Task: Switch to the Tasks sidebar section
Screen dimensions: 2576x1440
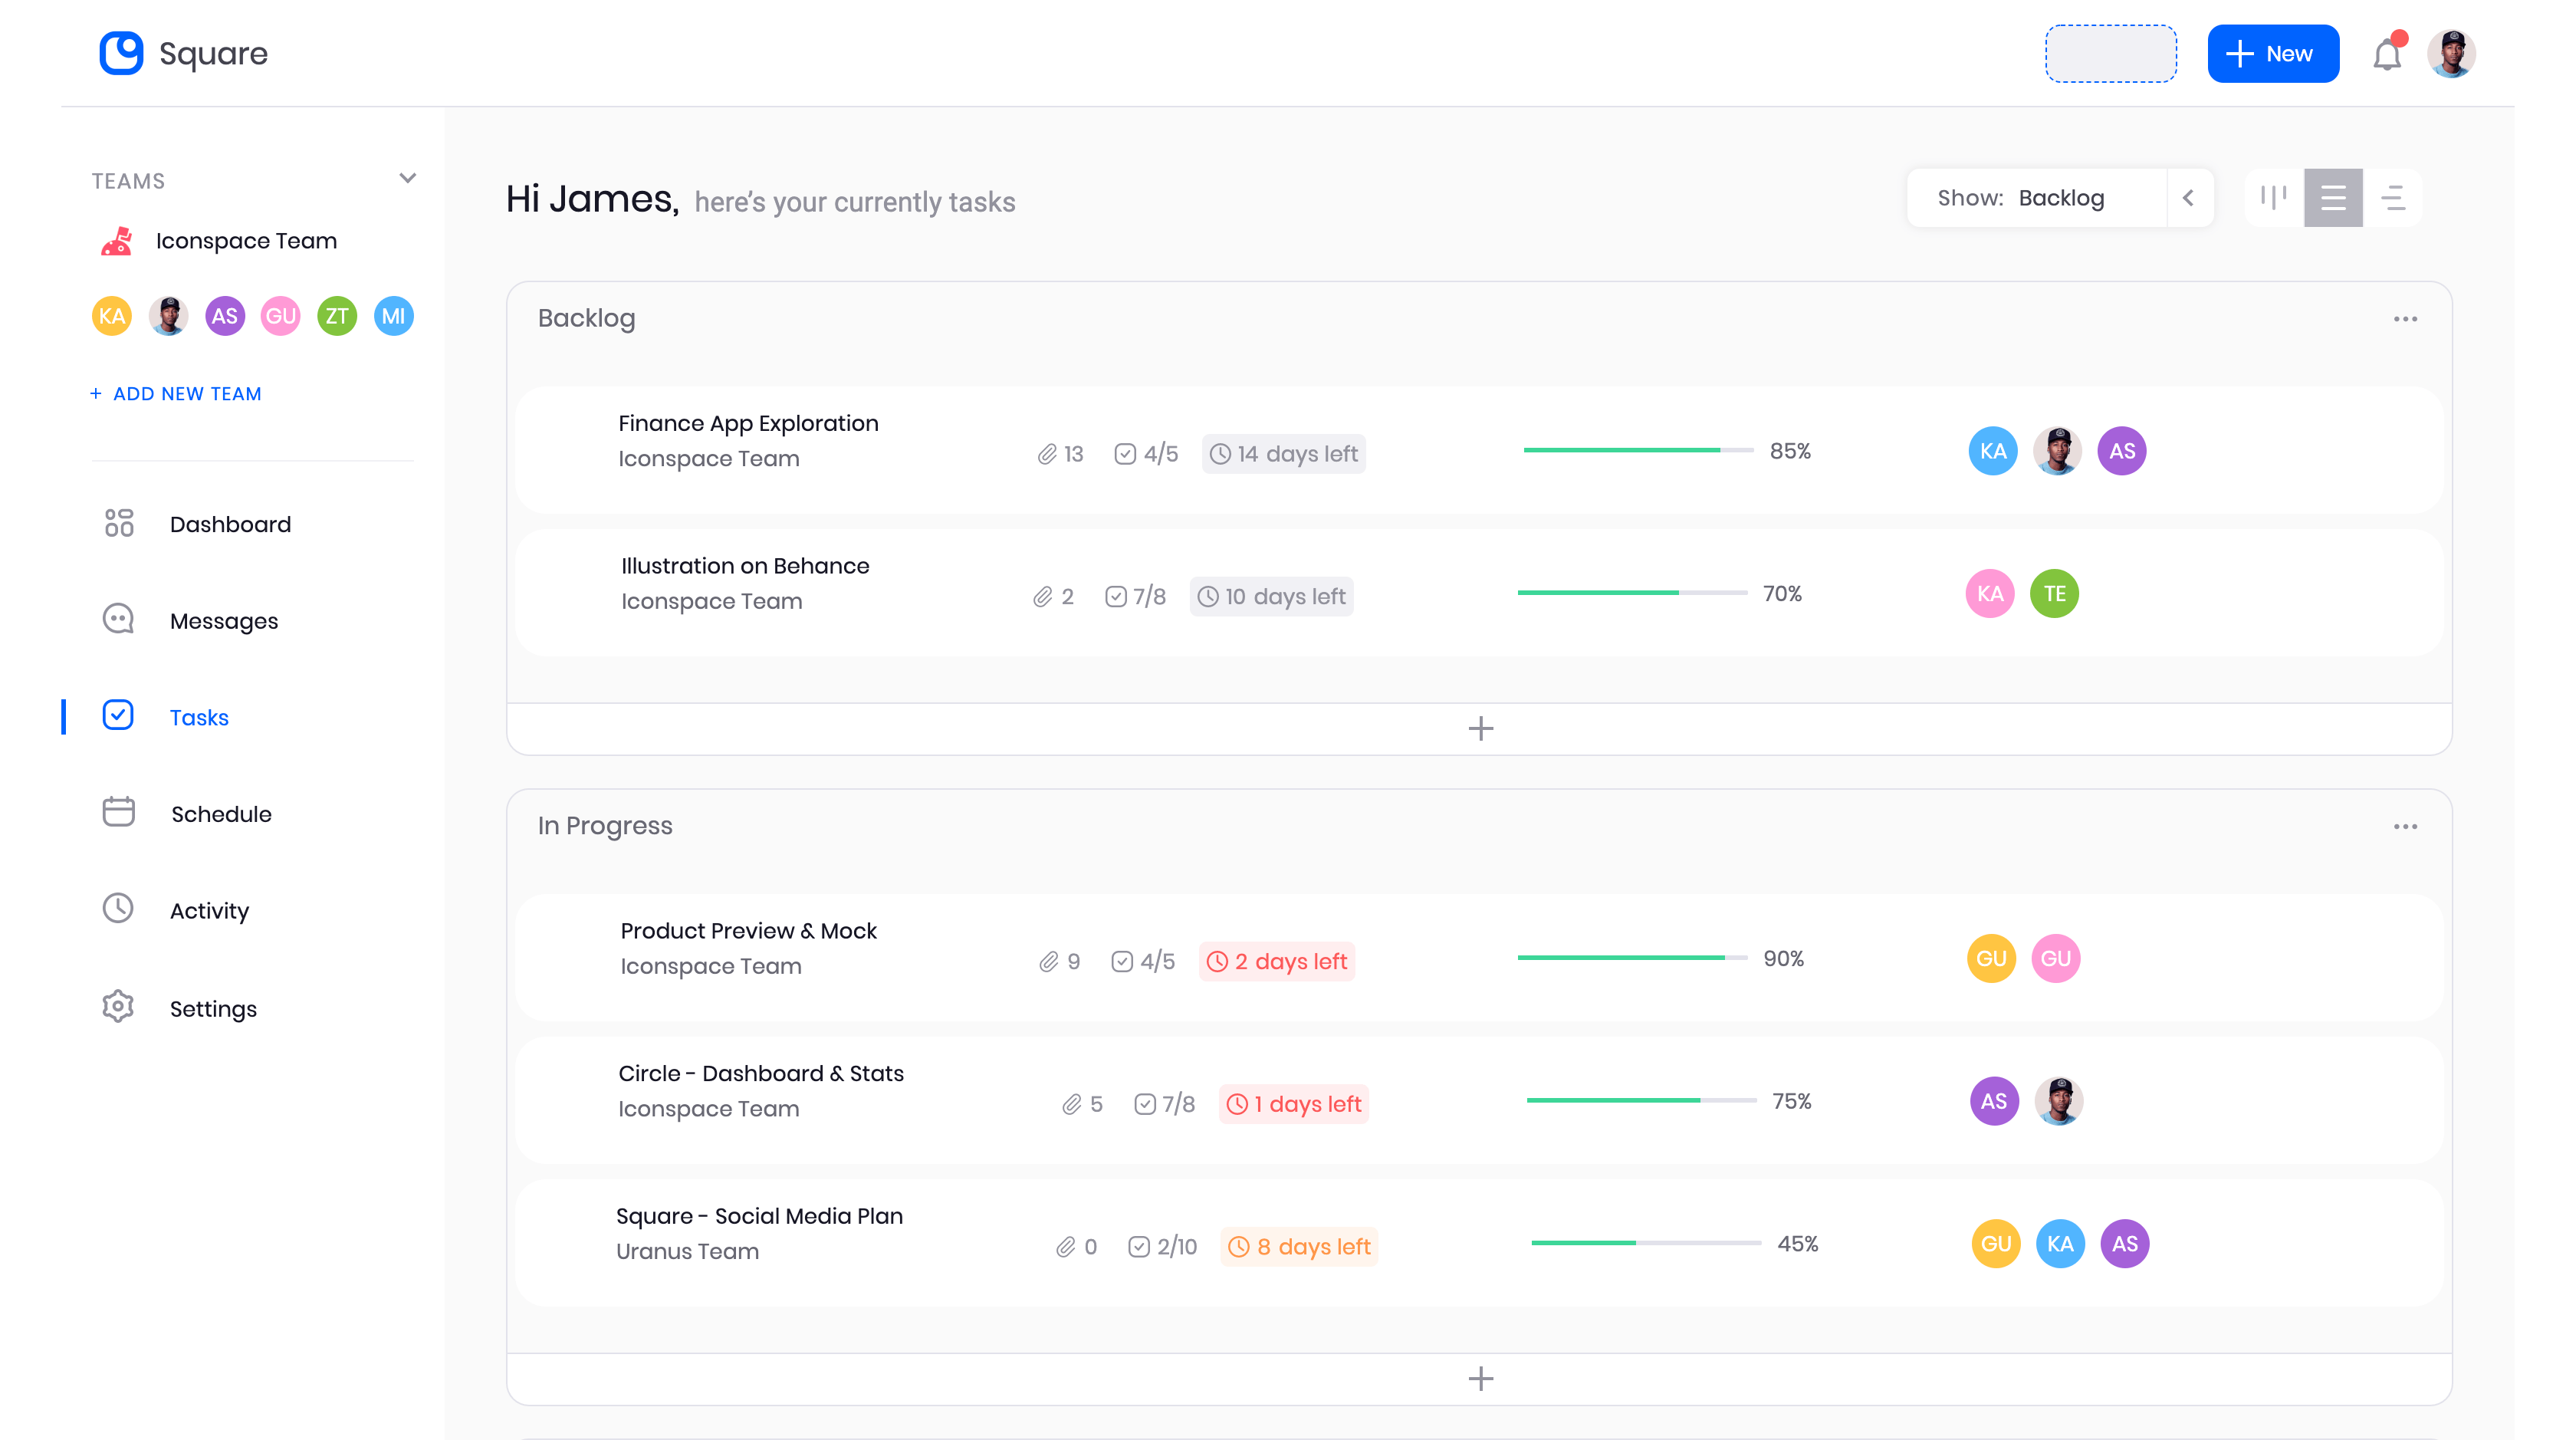Action: tap(199, 716)
